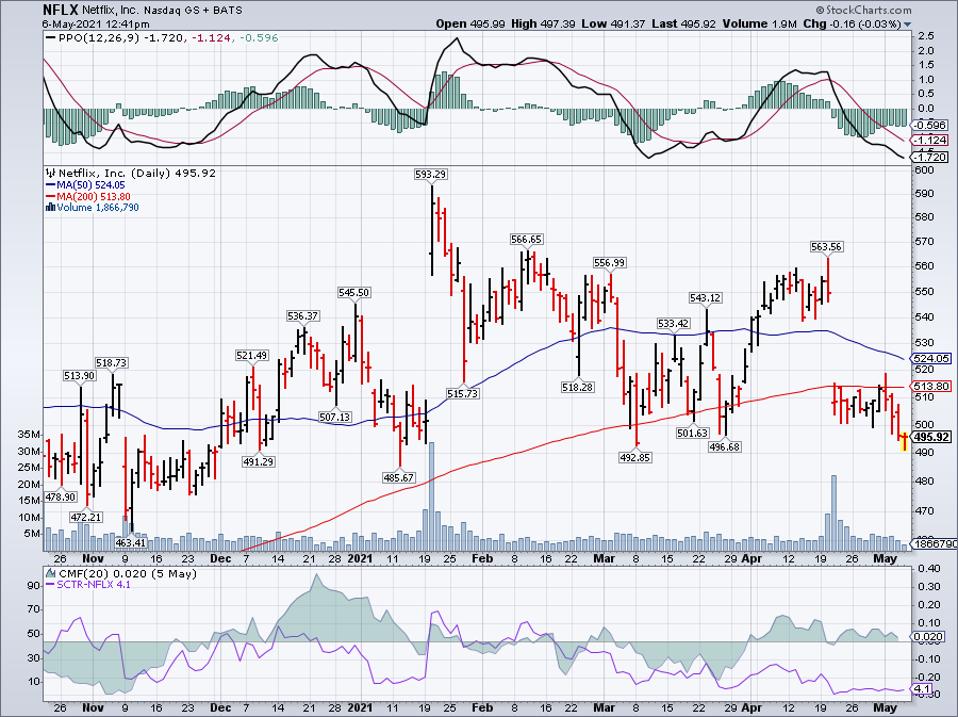
Task: Click the 593.29 peak price label
Action: 431,175
